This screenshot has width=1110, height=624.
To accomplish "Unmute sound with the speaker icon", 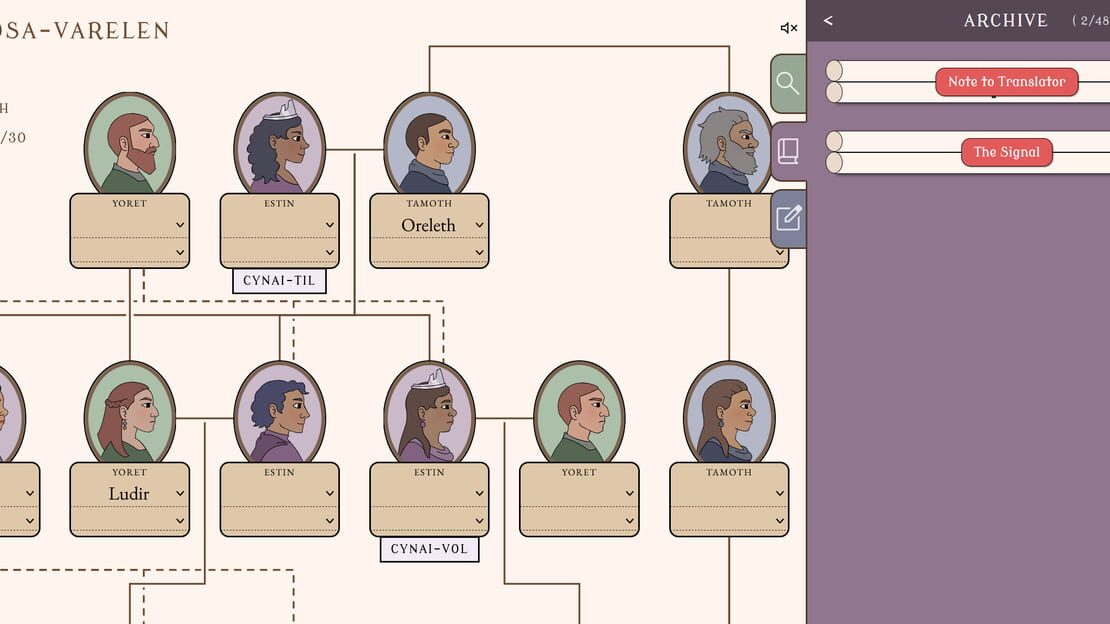I will (789, 28).
